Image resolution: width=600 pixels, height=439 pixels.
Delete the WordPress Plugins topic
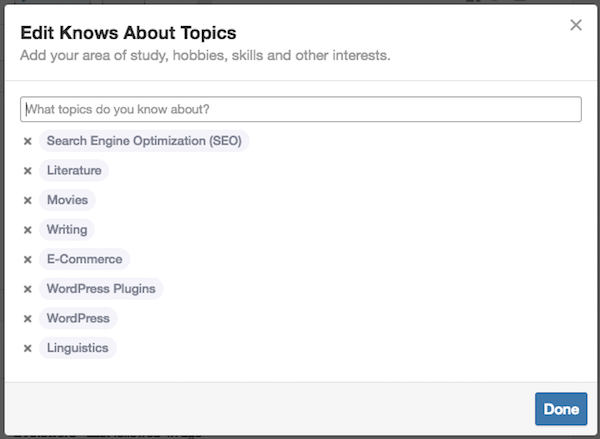click(28, 290)
